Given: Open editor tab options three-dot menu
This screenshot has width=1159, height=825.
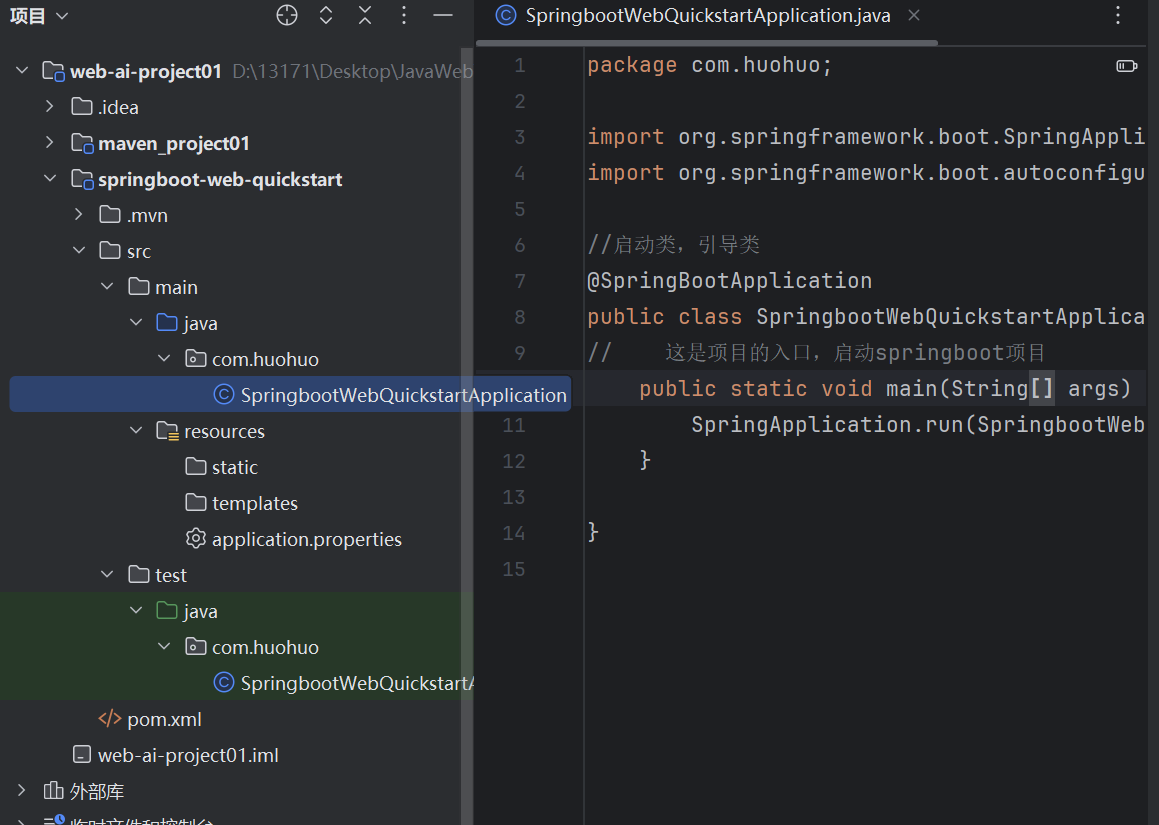Looking at the screenshot, I should (1118, 15).
